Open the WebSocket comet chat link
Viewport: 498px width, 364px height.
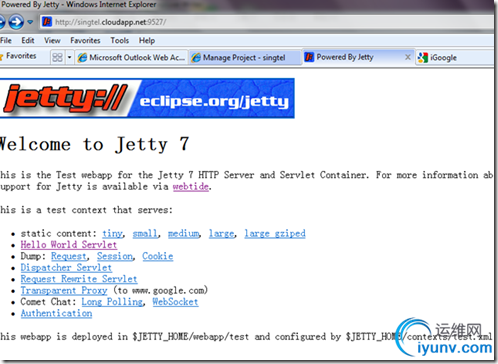click(x=175, y=302)
